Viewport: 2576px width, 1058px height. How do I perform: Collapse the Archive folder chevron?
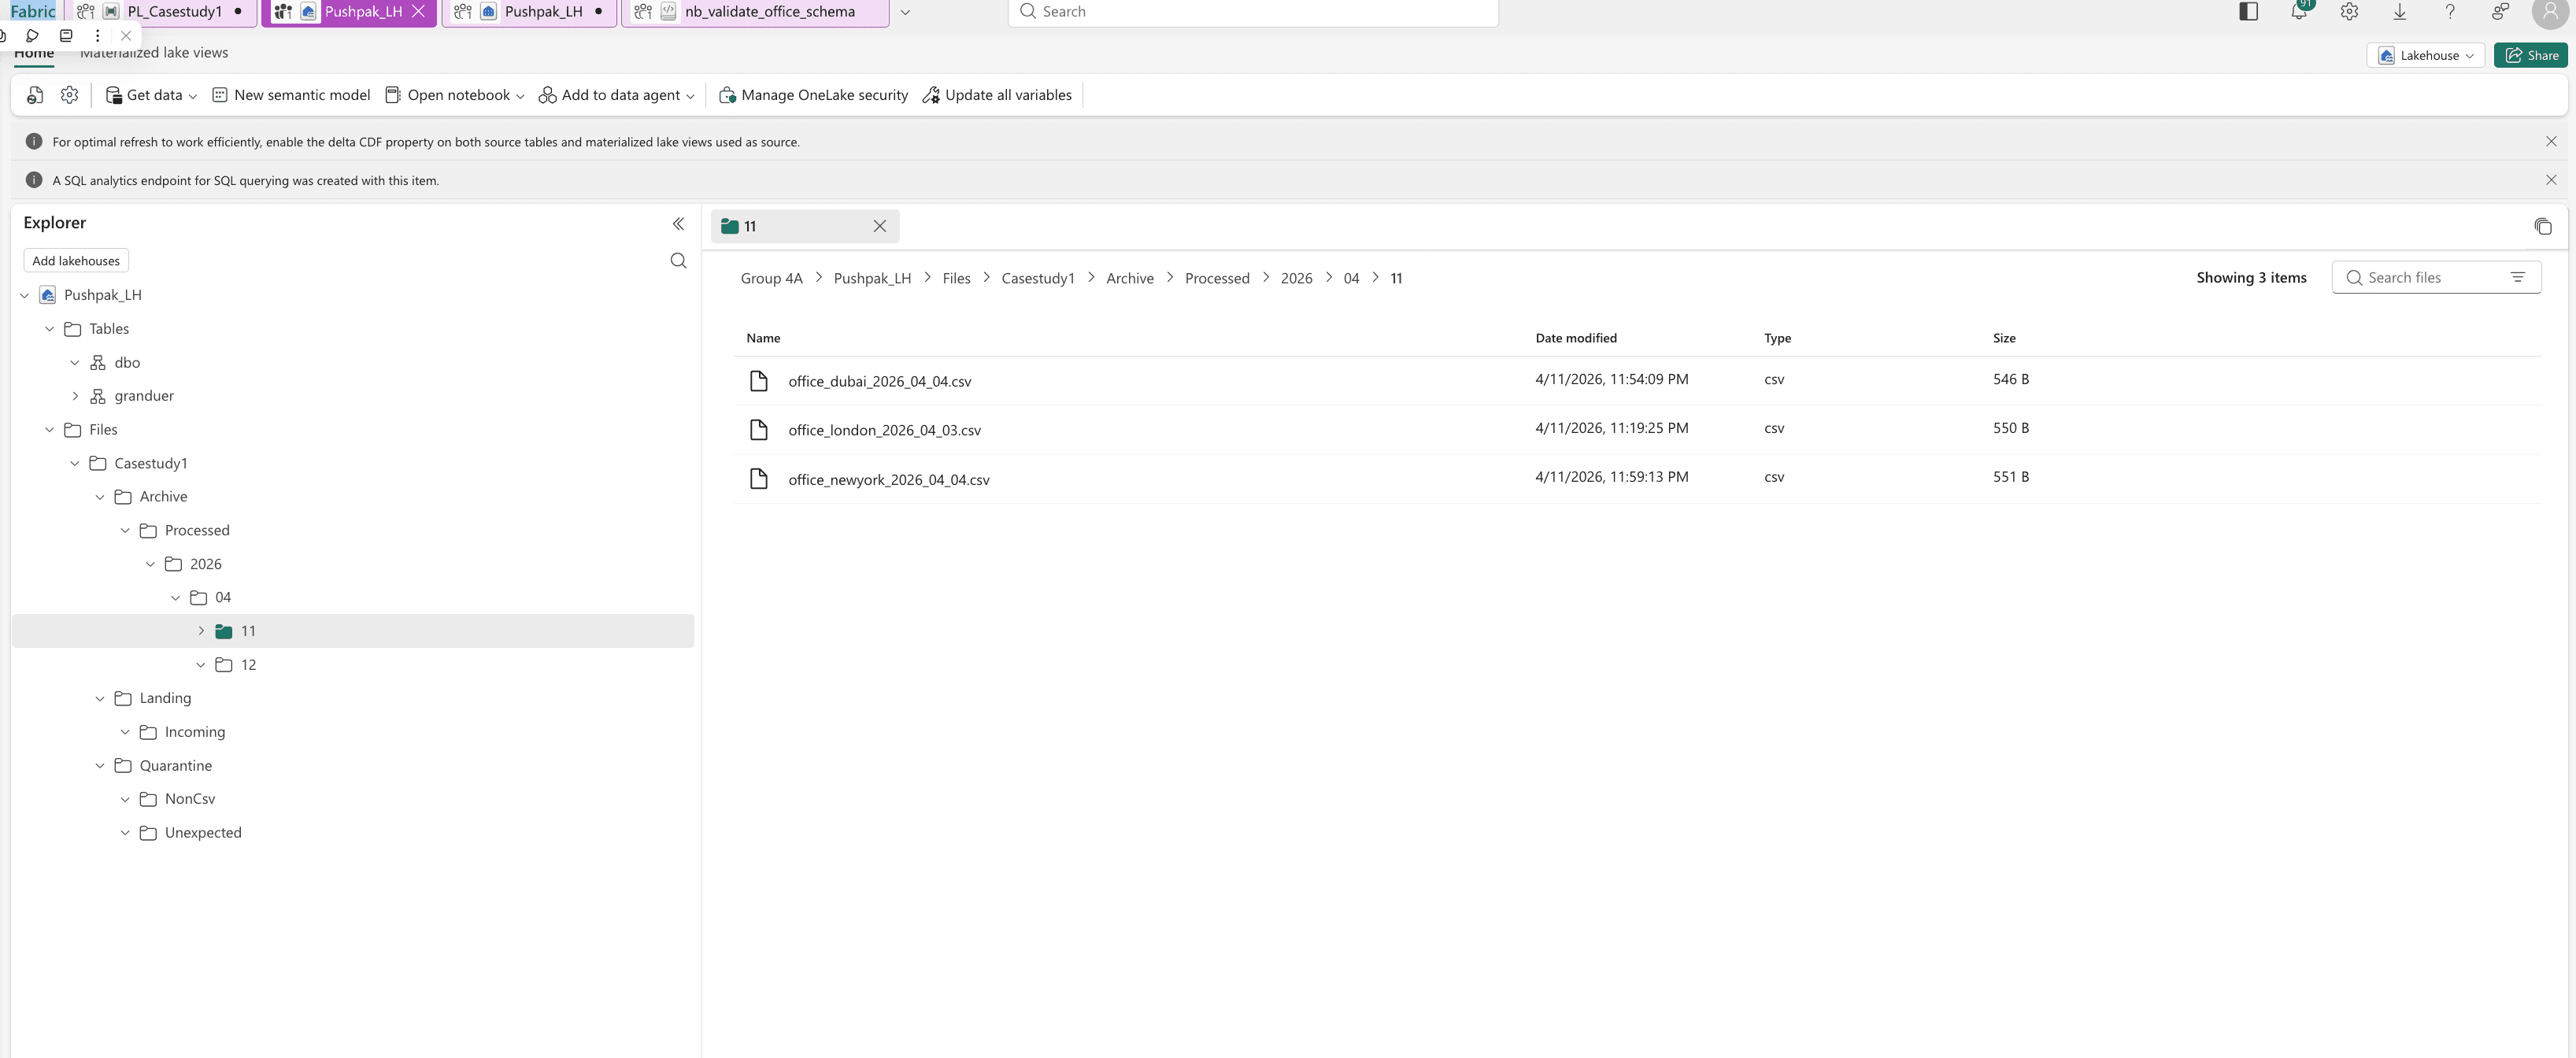pos(100,497)
